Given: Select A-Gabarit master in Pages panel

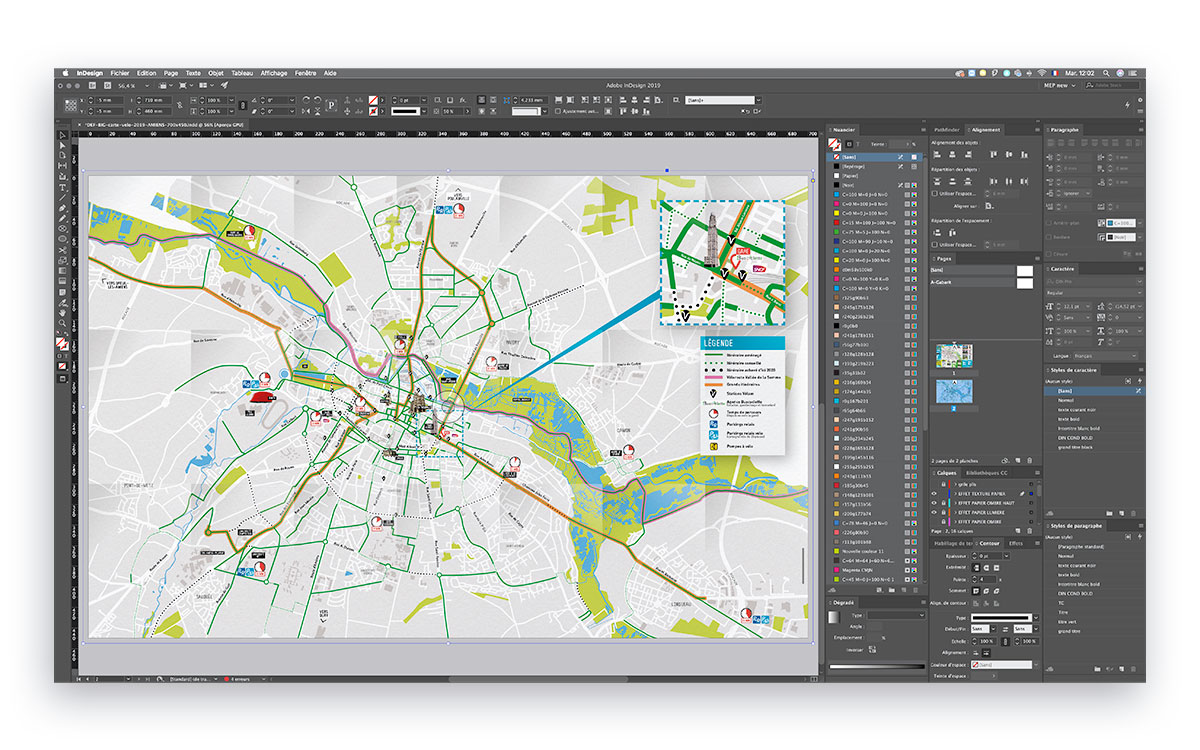Looking at the screenshot, I should tap(981, 283).
